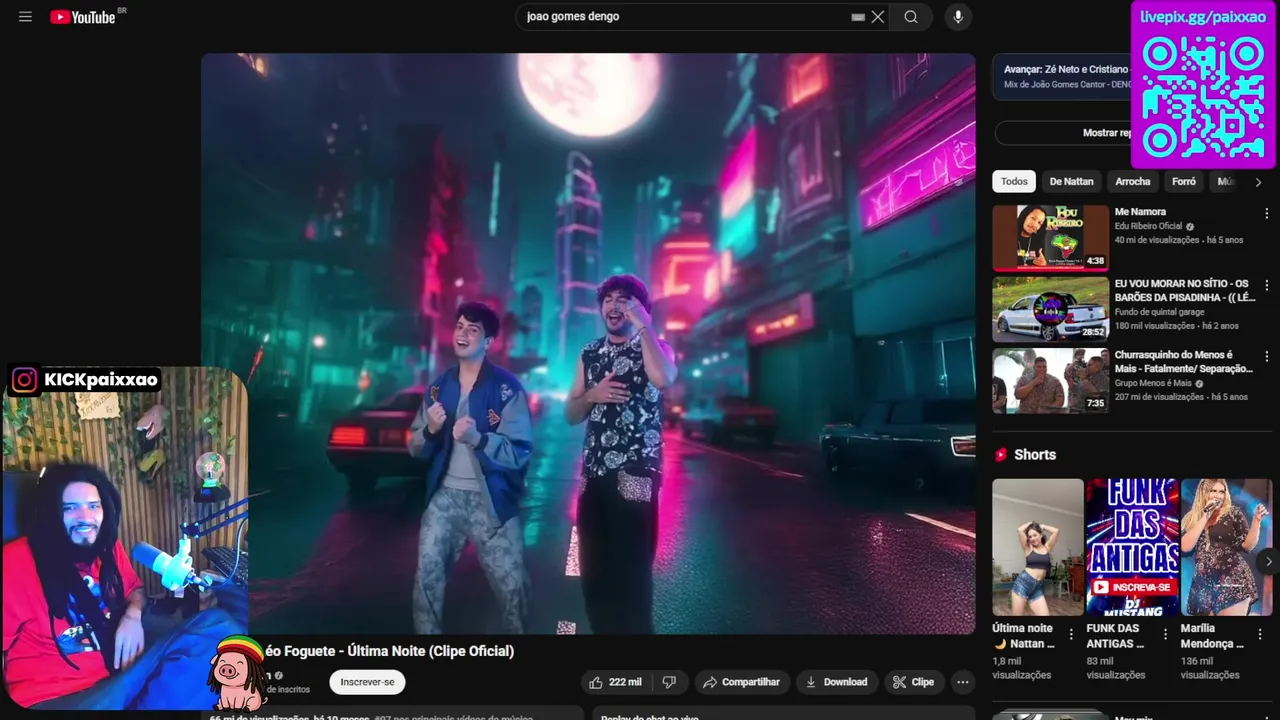This screenshot has height=720, width=1280.
Task: Run search with the magnifier button
Action: click(x=911, y=17)
